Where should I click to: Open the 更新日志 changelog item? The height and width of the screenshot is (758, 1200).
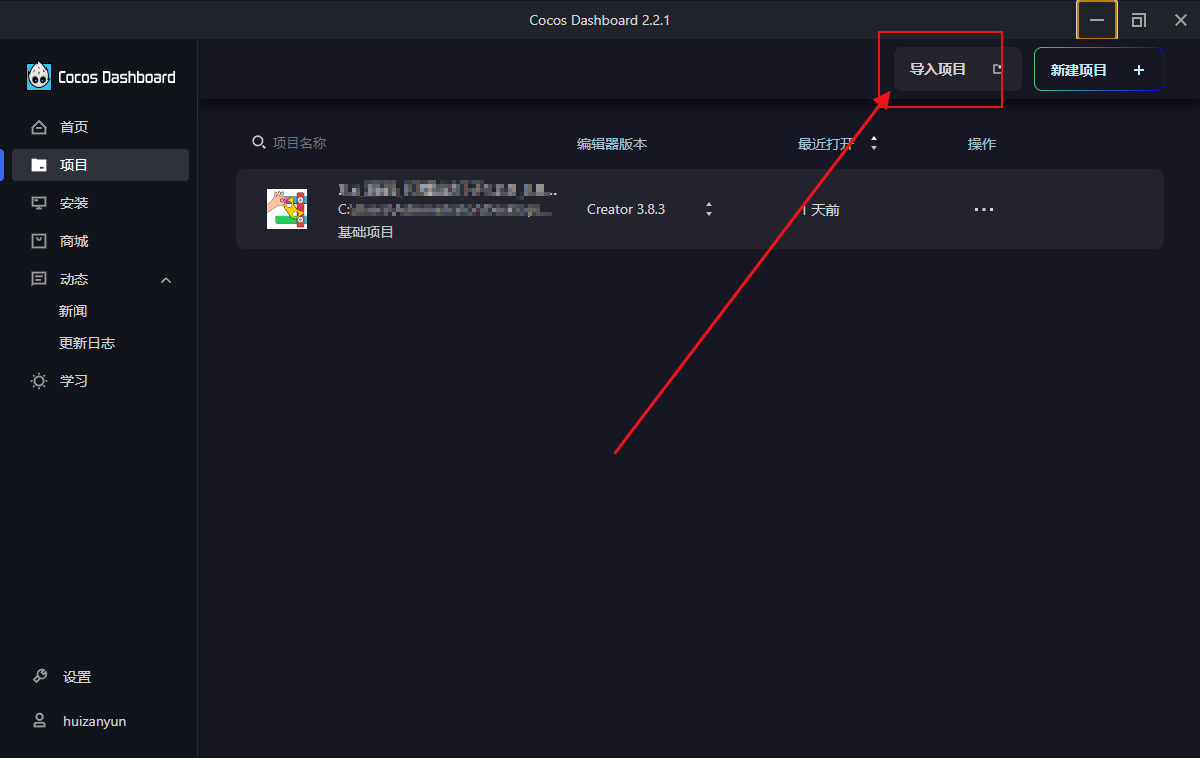[x=87, y=343]
